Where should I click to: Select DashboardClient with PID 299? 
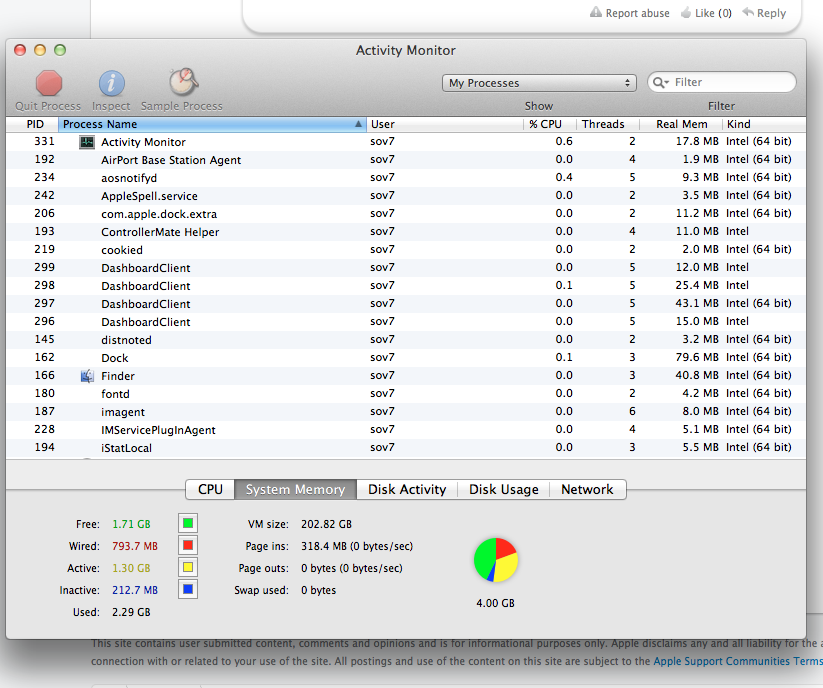tap(406, 268)
